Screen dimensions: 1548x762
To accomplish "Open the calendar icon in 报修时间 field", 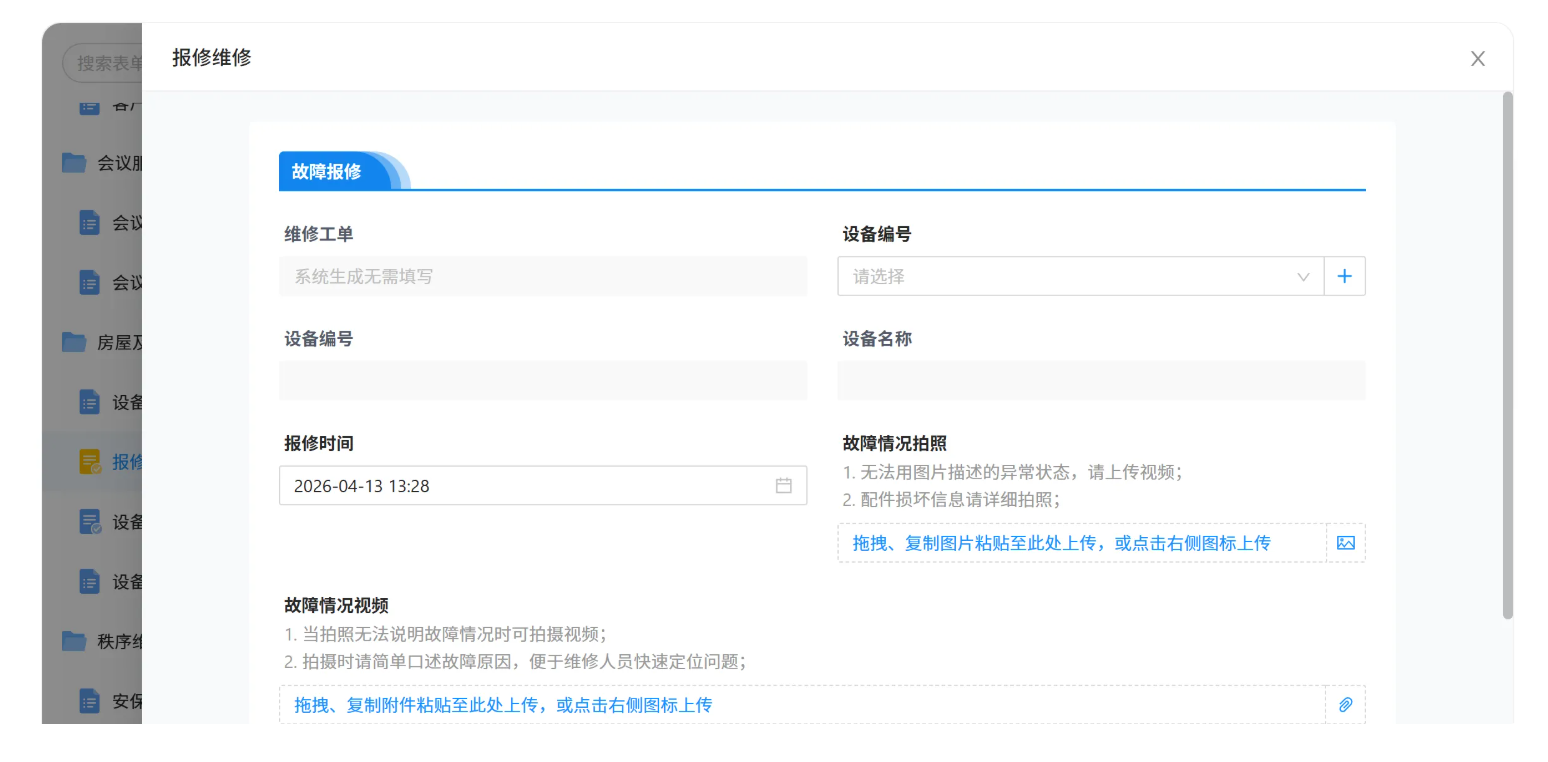I will (783, 486).
